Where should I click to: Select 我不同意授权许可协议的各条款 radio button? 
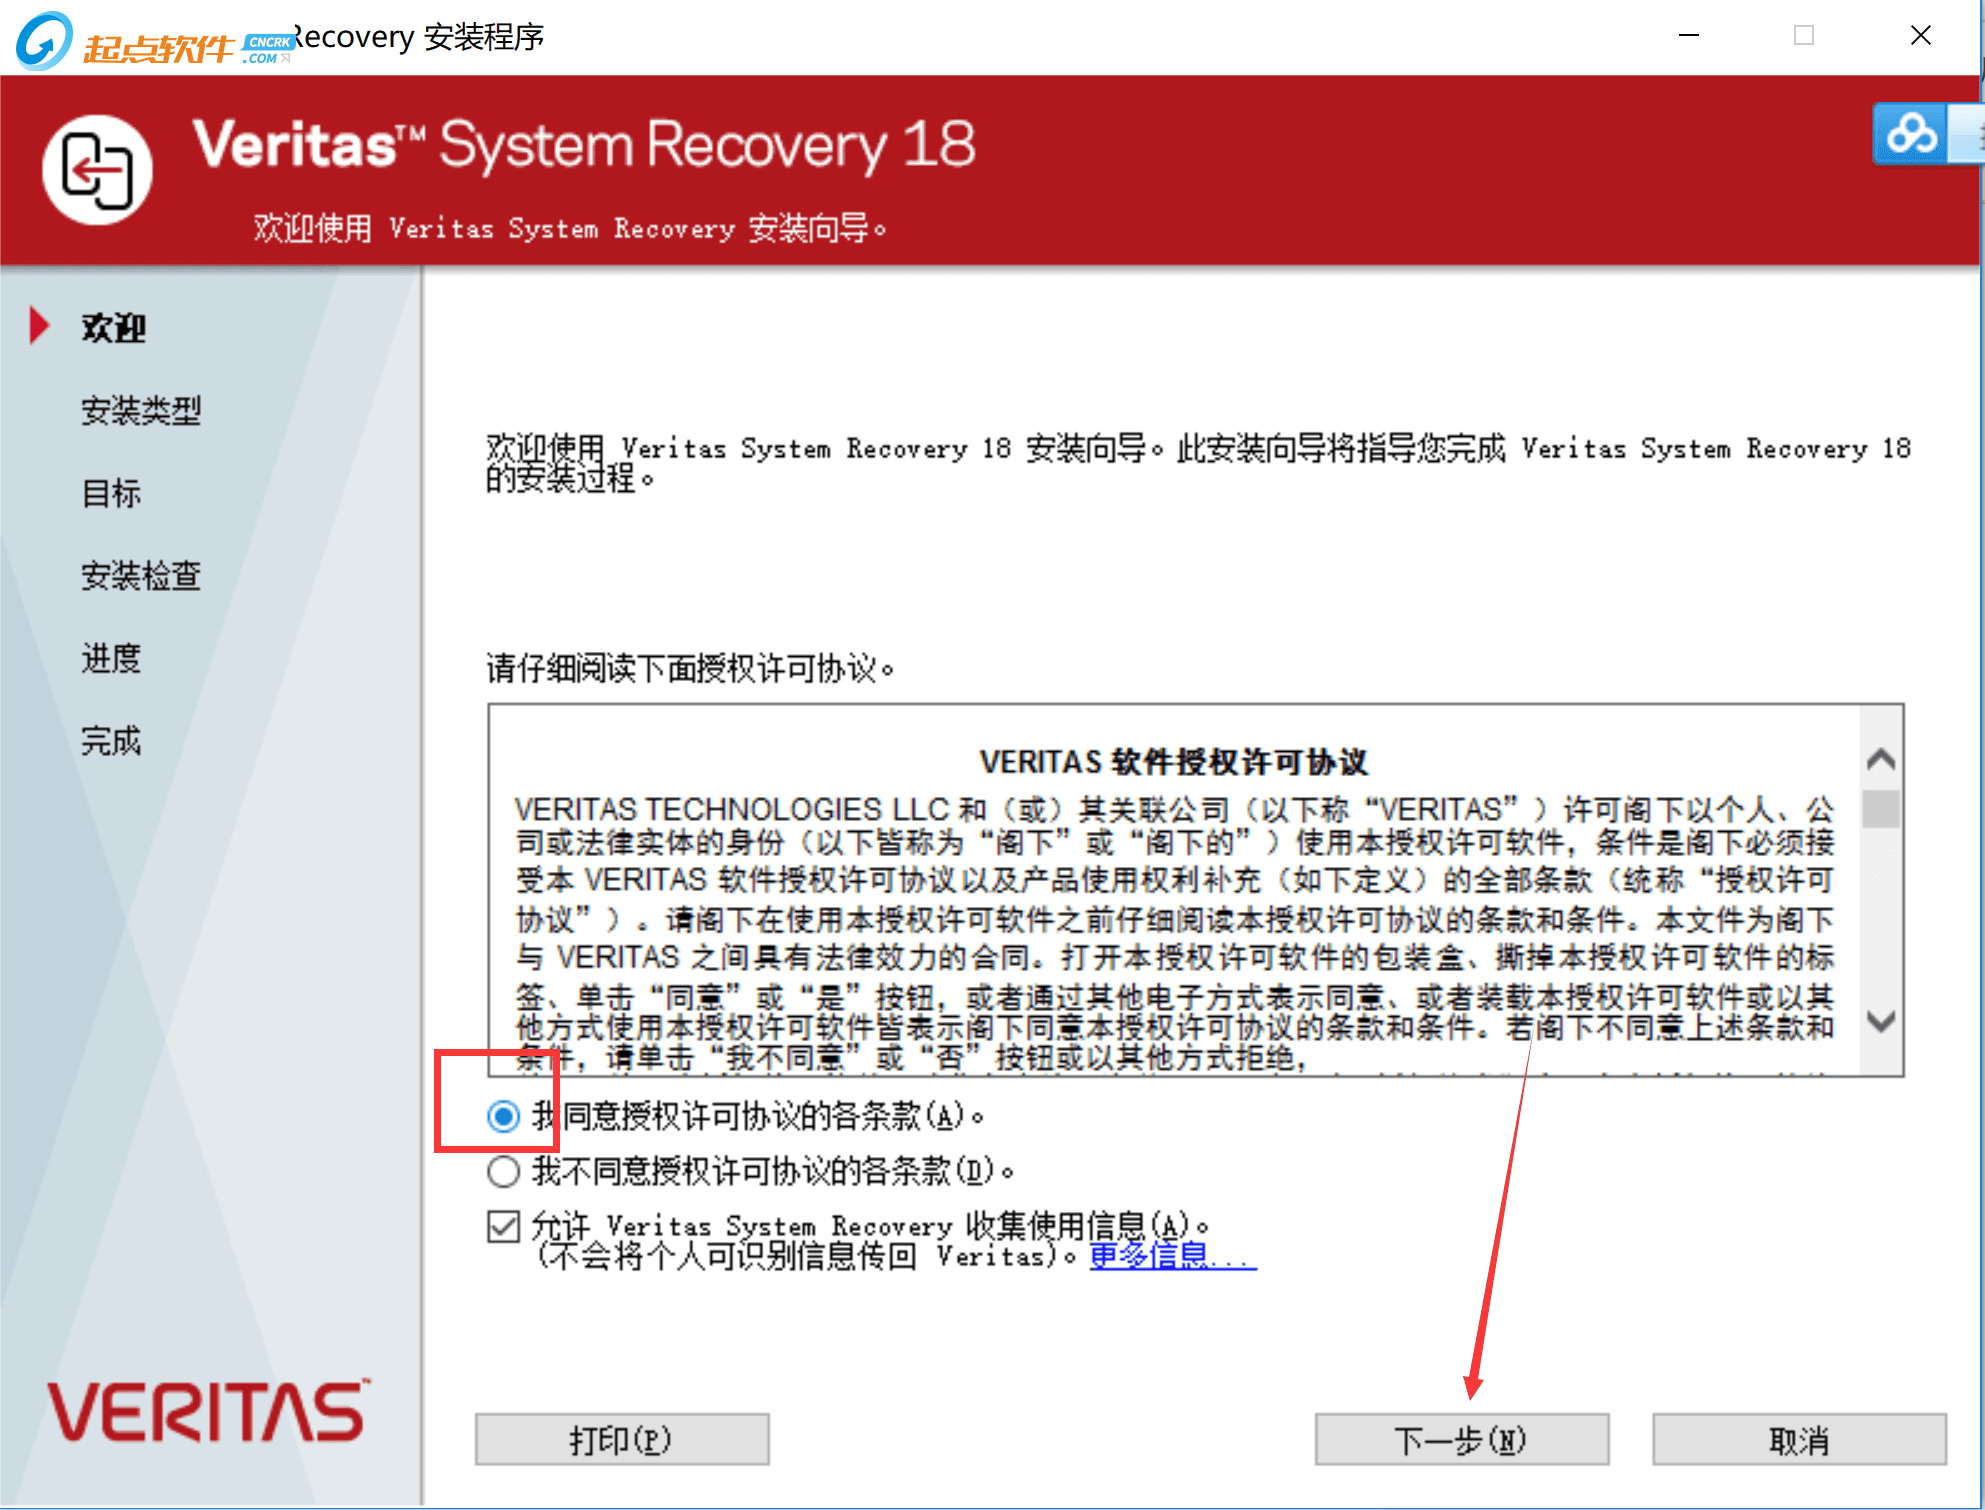[x=503, y=1171]
